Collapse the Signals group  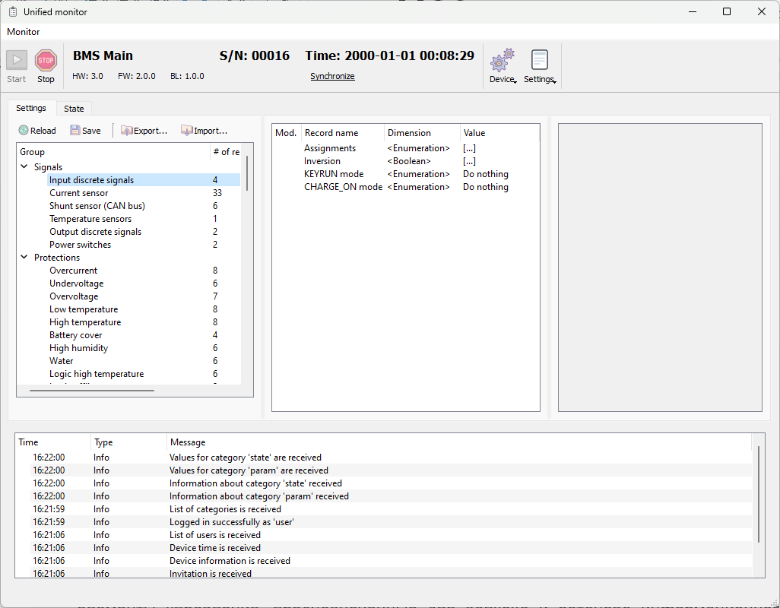point(24,167)
